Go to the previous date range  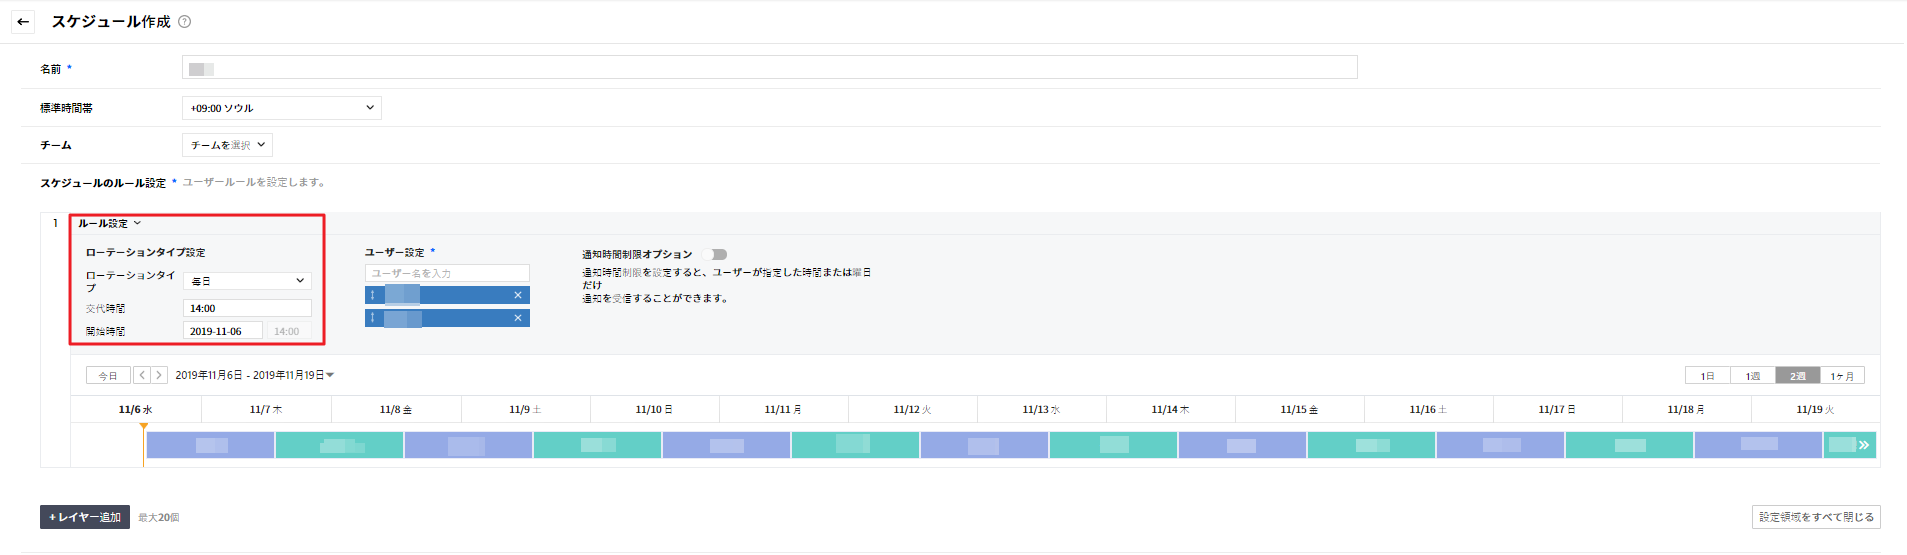point(142,375)
